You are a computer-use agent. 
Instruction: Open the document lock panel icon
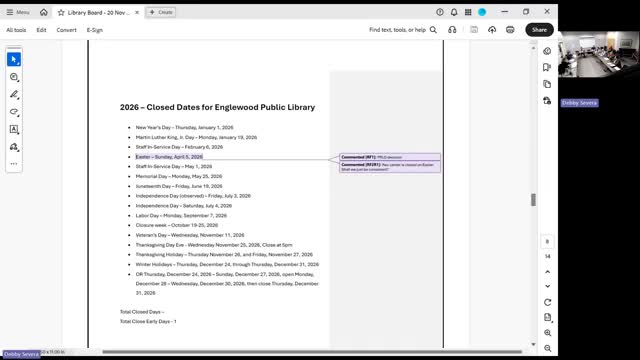[547, 101]
